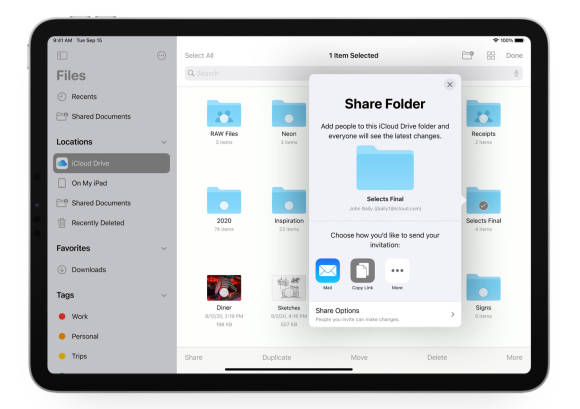Switch to grid view icon
The width and height of the screenshot is (580, 409).
pos(491,55)
